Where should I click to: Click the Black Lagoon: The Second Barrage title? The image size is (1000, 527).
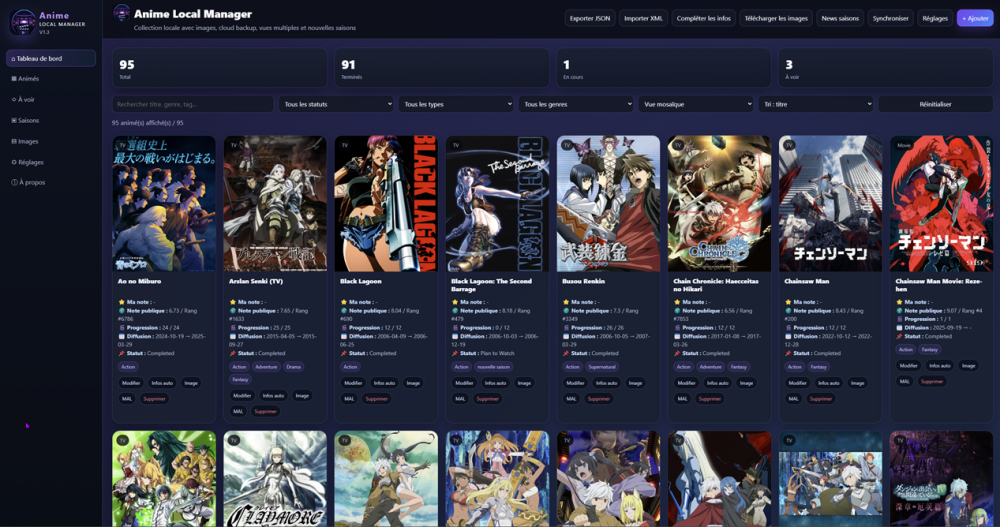click(491, 285)
